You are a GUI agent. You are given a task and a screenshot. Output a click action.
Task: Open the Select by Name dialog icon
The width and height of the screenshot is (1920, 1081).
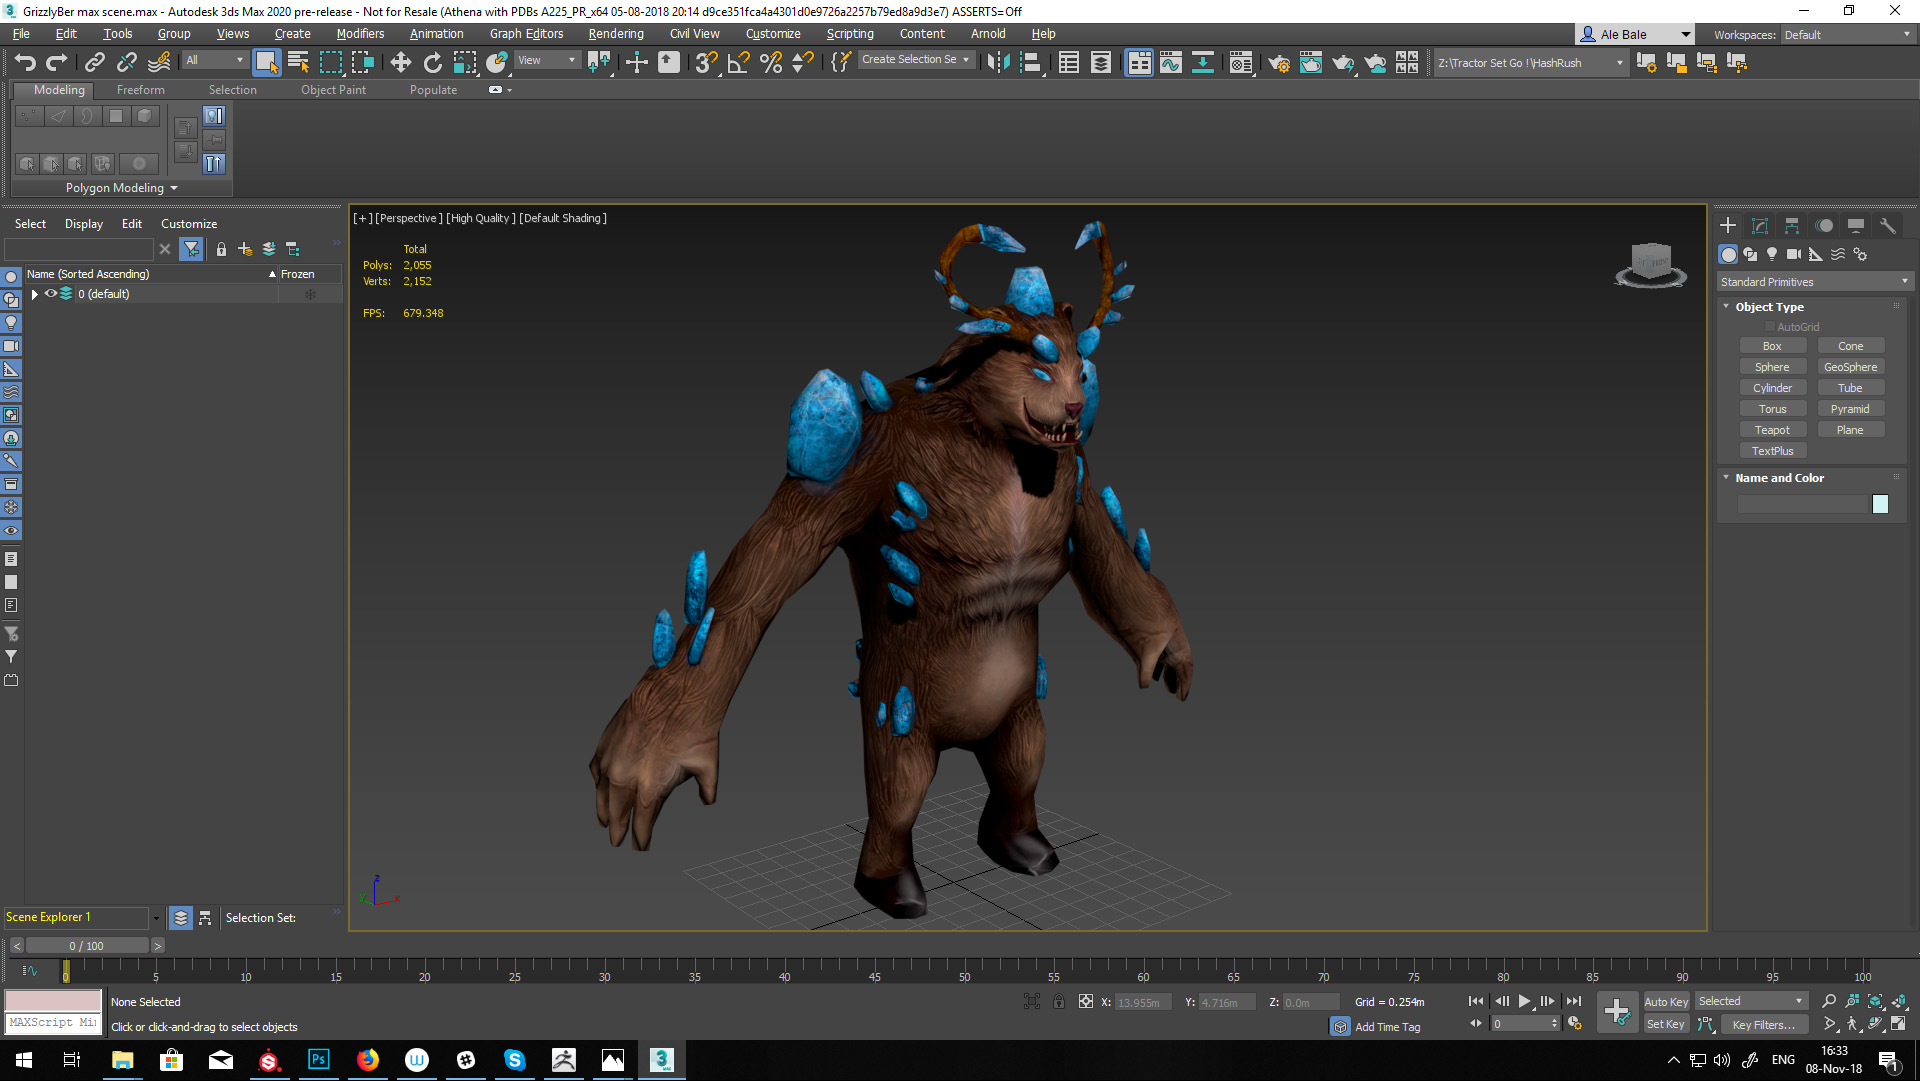(298, 62)
